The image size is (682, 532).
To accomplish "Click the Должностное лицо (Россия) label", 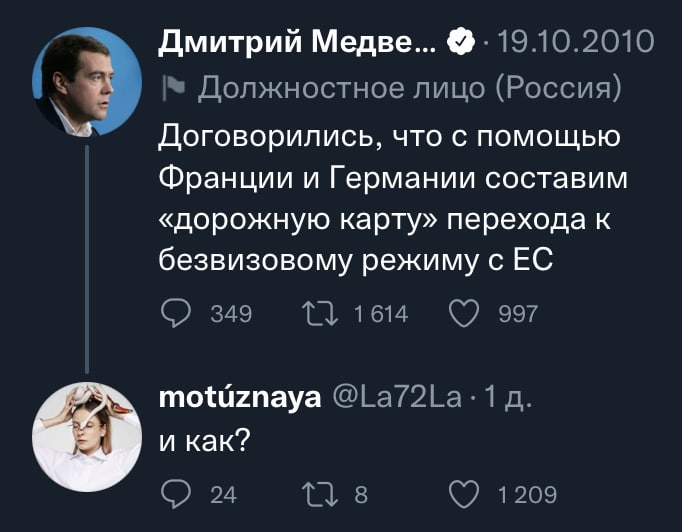I will click(x=409, y=89).
